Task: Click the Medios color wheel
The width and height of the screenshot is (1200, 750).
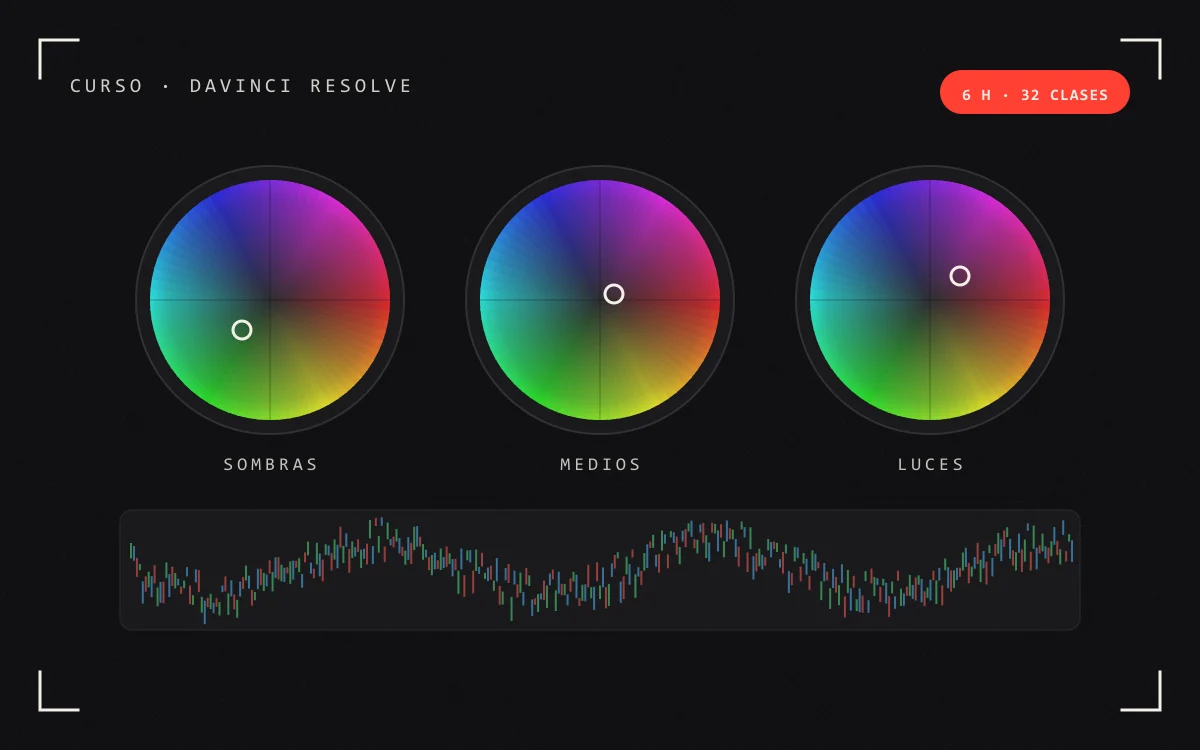Action: click(600, 300)
